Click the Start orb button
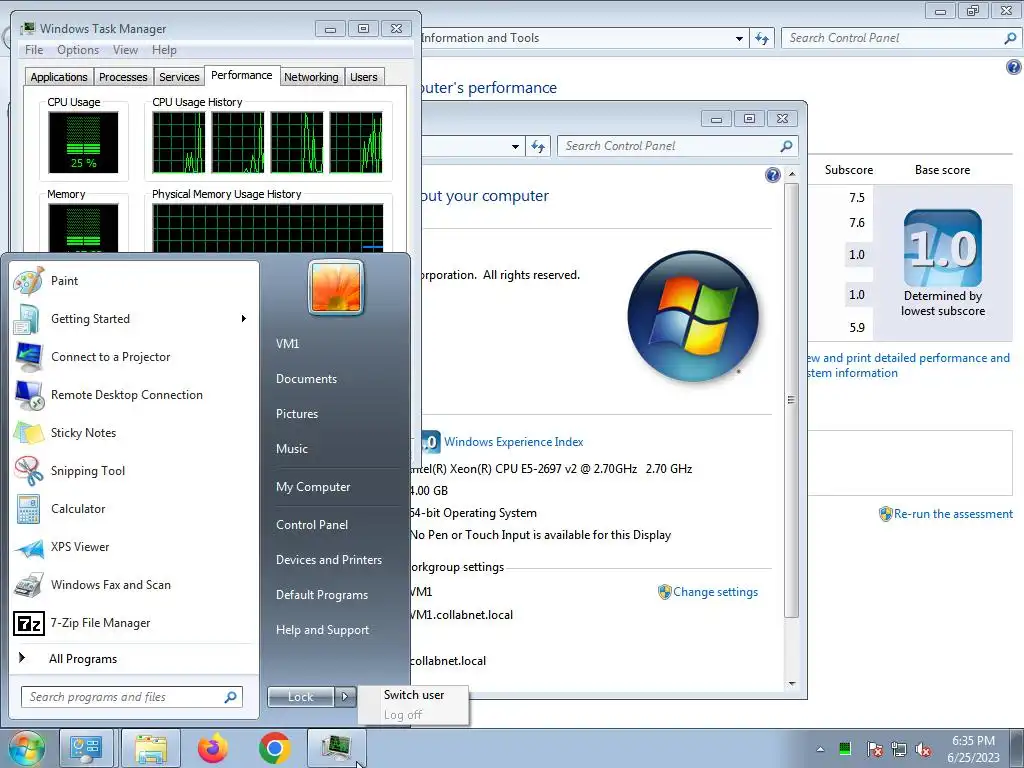The height and width of the screenshot is (768, 1024). pyautogui.click(x=26, y=748)
